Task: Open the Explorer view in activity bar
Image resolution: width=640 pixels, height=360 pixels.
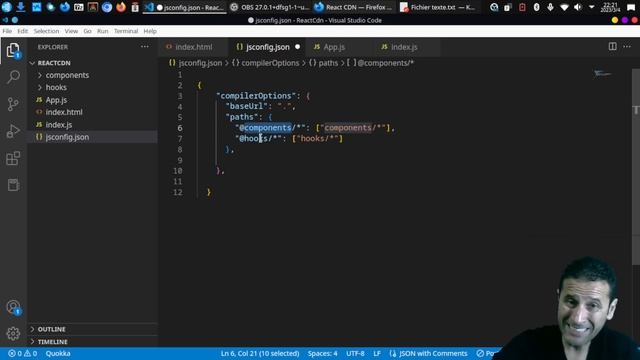Action: (x=13, y=51)
